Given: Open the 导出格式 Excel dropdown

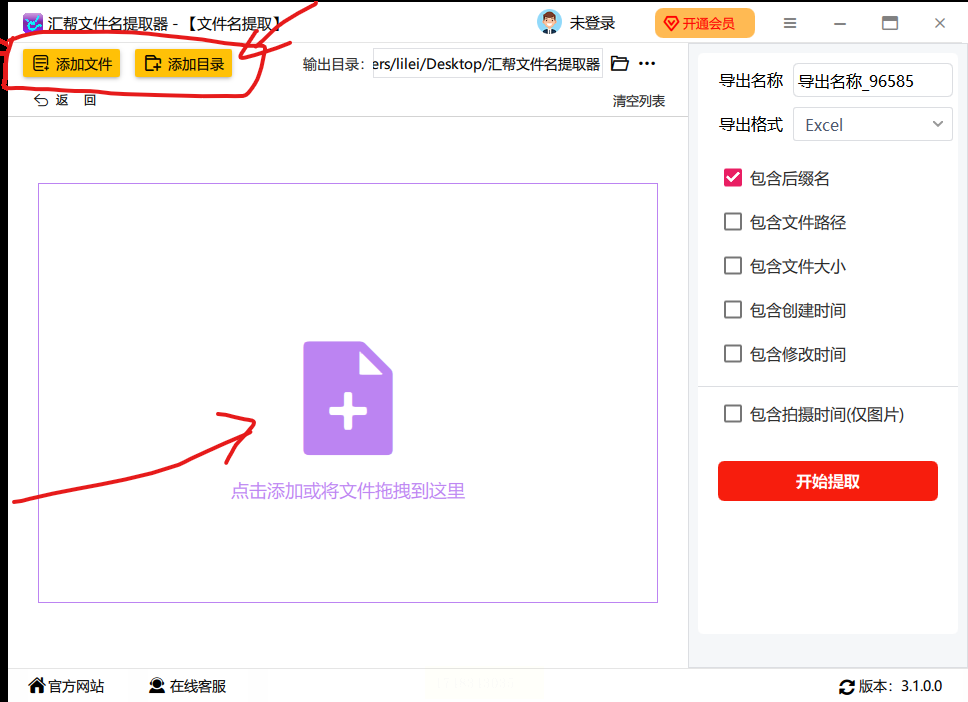Looking at the screenshot, I should 872,125.
